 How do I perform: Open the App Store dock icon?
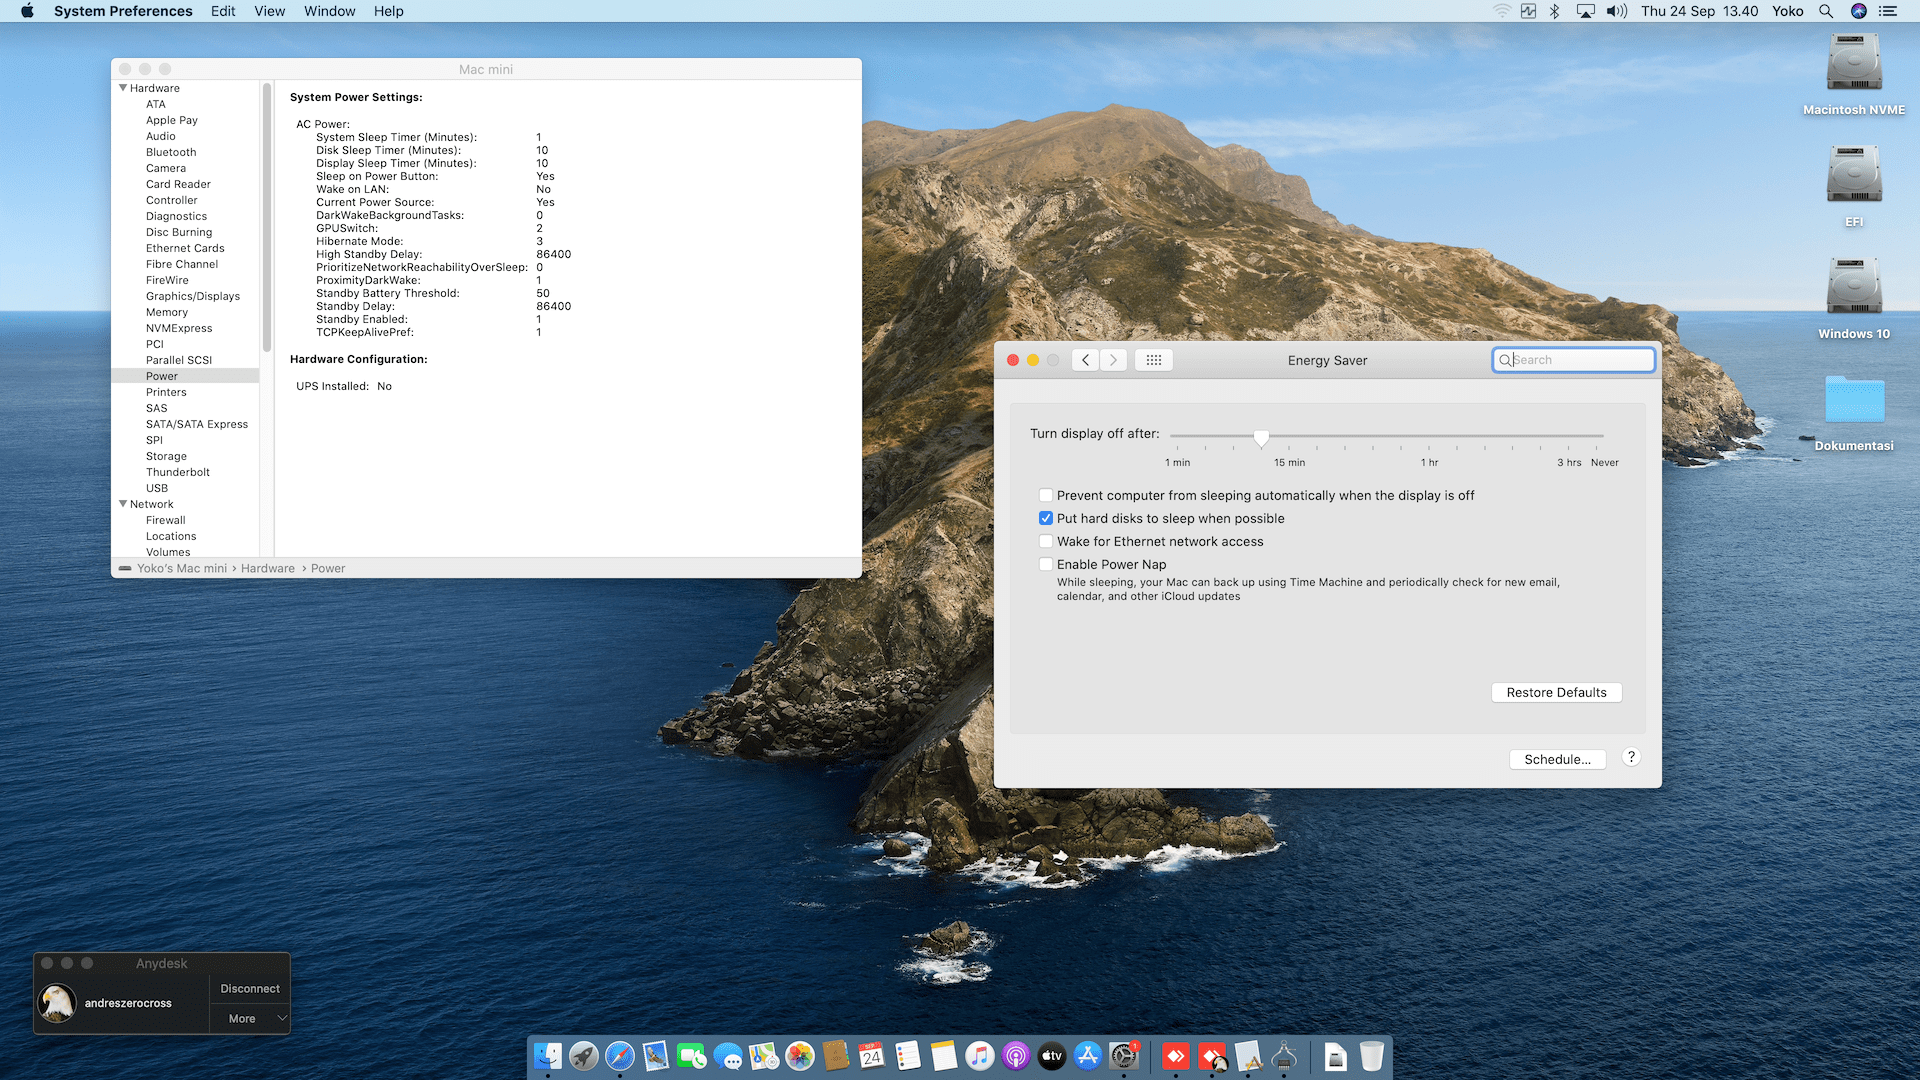coord(1087,1056)
